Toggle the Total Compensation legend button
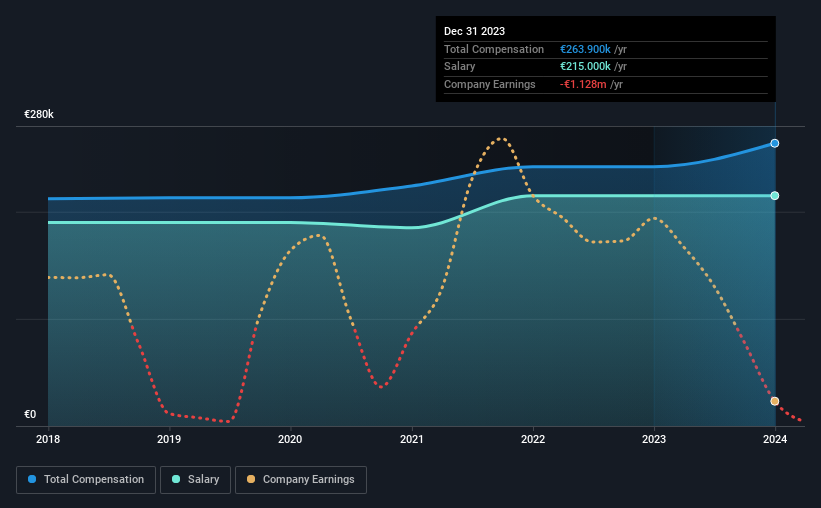Screen dimensions: 821x508 coord(86,480)
